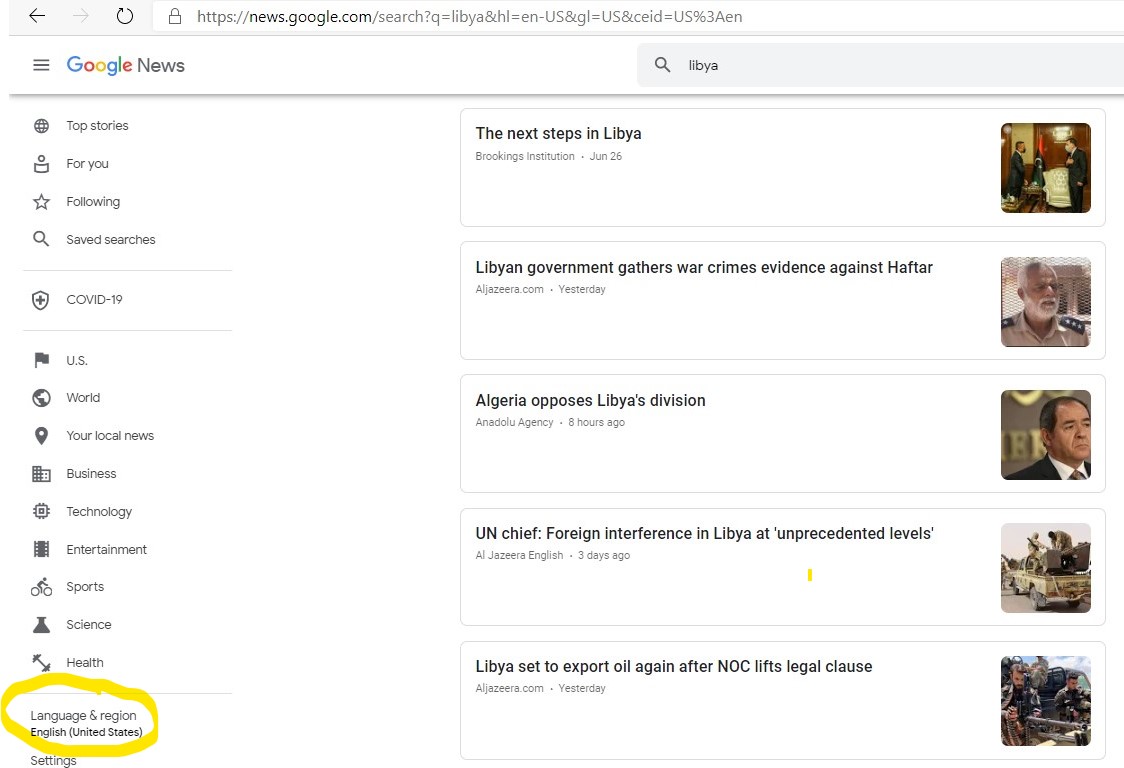Viewport: 1124px width, 768px height.
Task: Click the flag icon for U.S.
Action: click(42, 360)
